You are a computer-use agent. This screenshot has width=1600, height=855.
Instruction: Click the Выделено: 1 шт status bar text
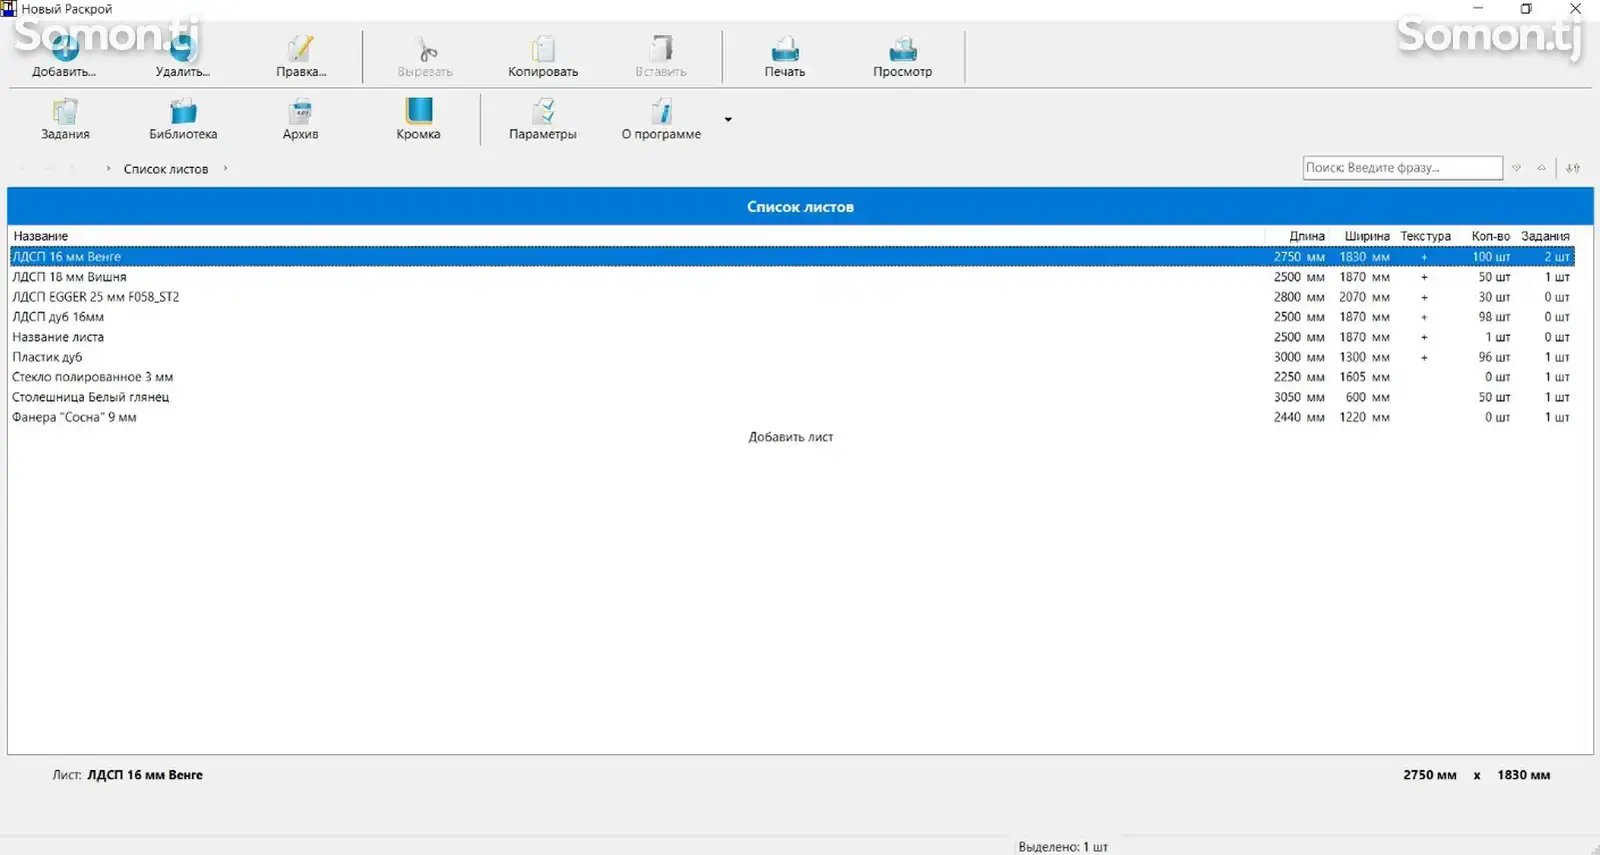tap(1063, 847)
